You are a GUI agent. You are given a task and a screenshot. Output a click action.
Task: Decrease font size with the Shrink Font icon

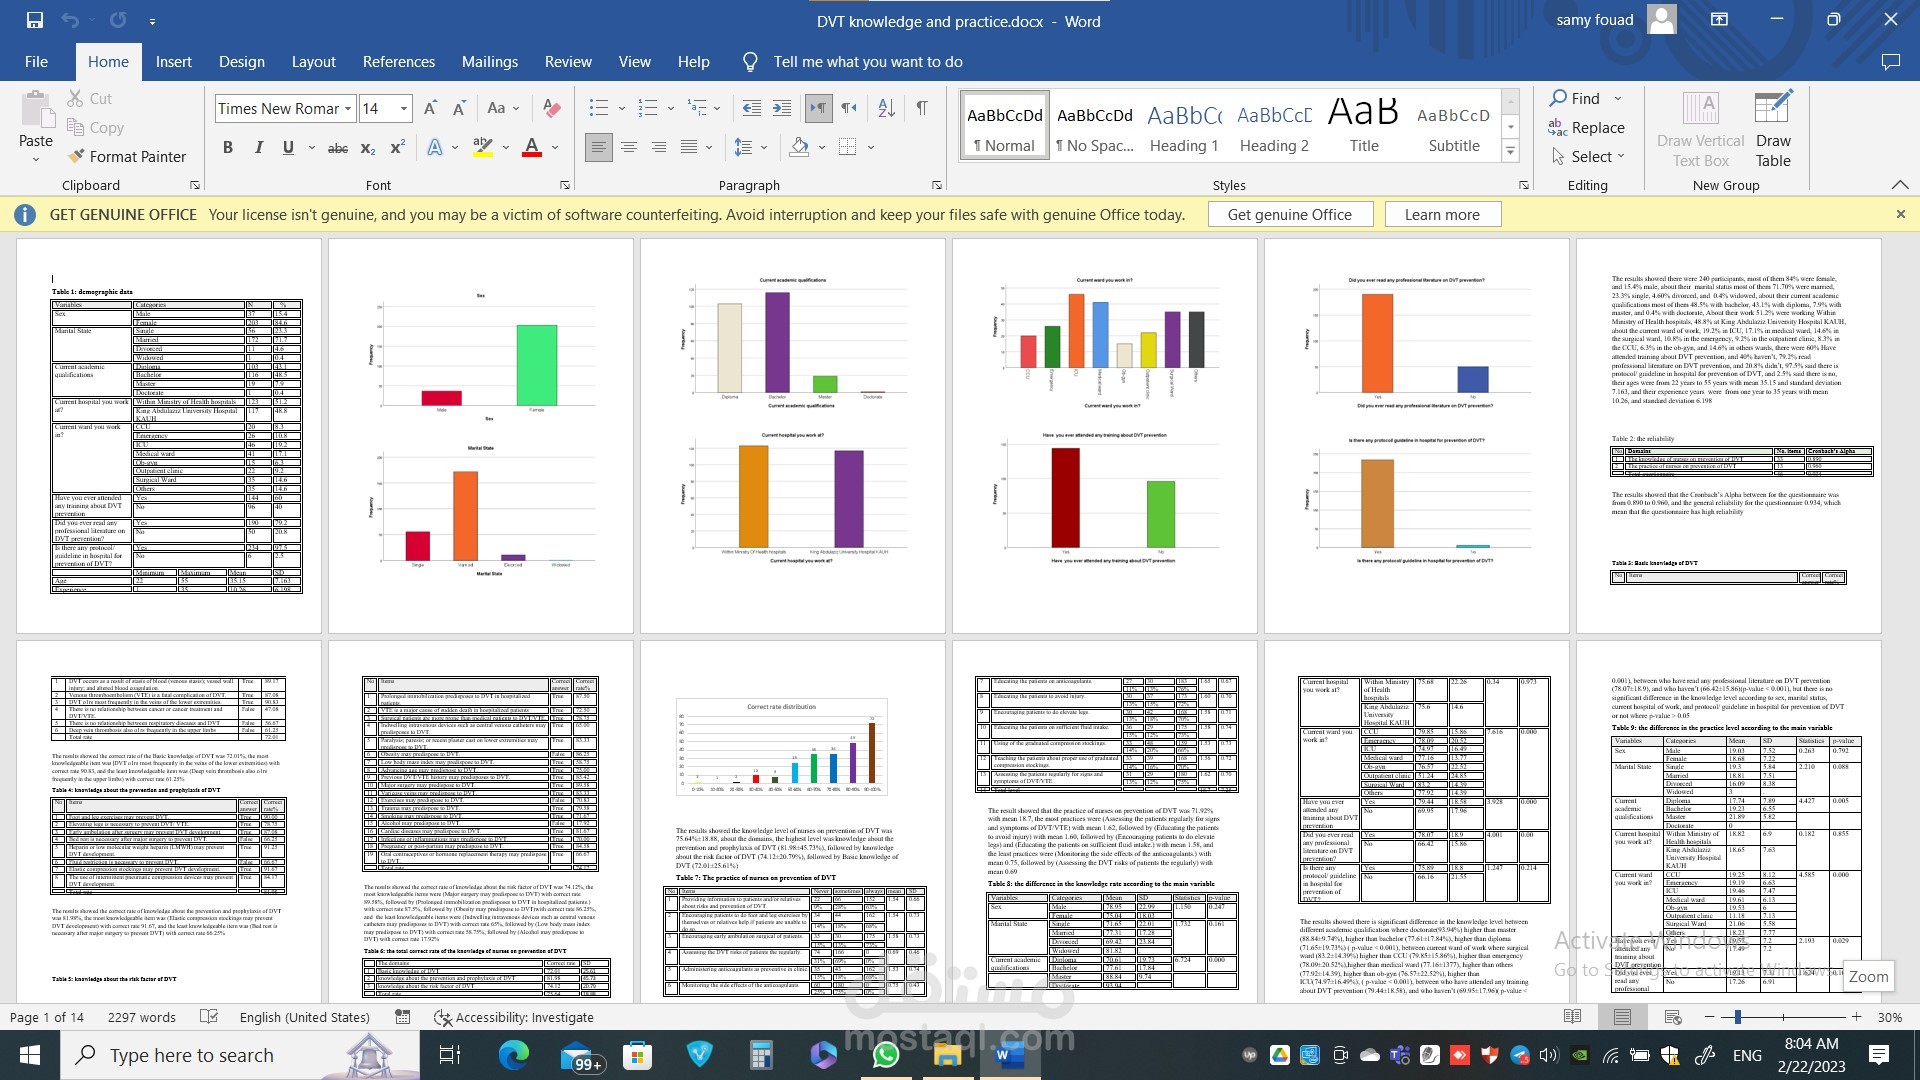(x=459, y=108)
